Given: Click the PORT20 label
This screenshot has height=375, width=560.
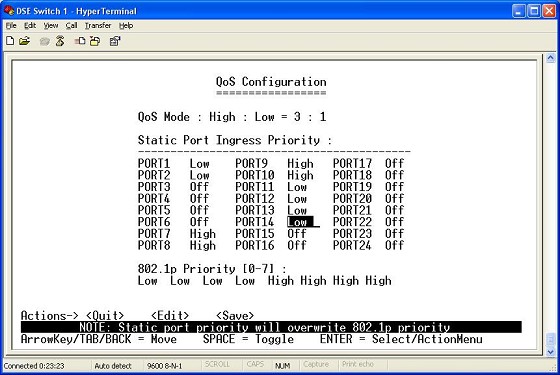Looking at the screenshot, I should 352,199.
